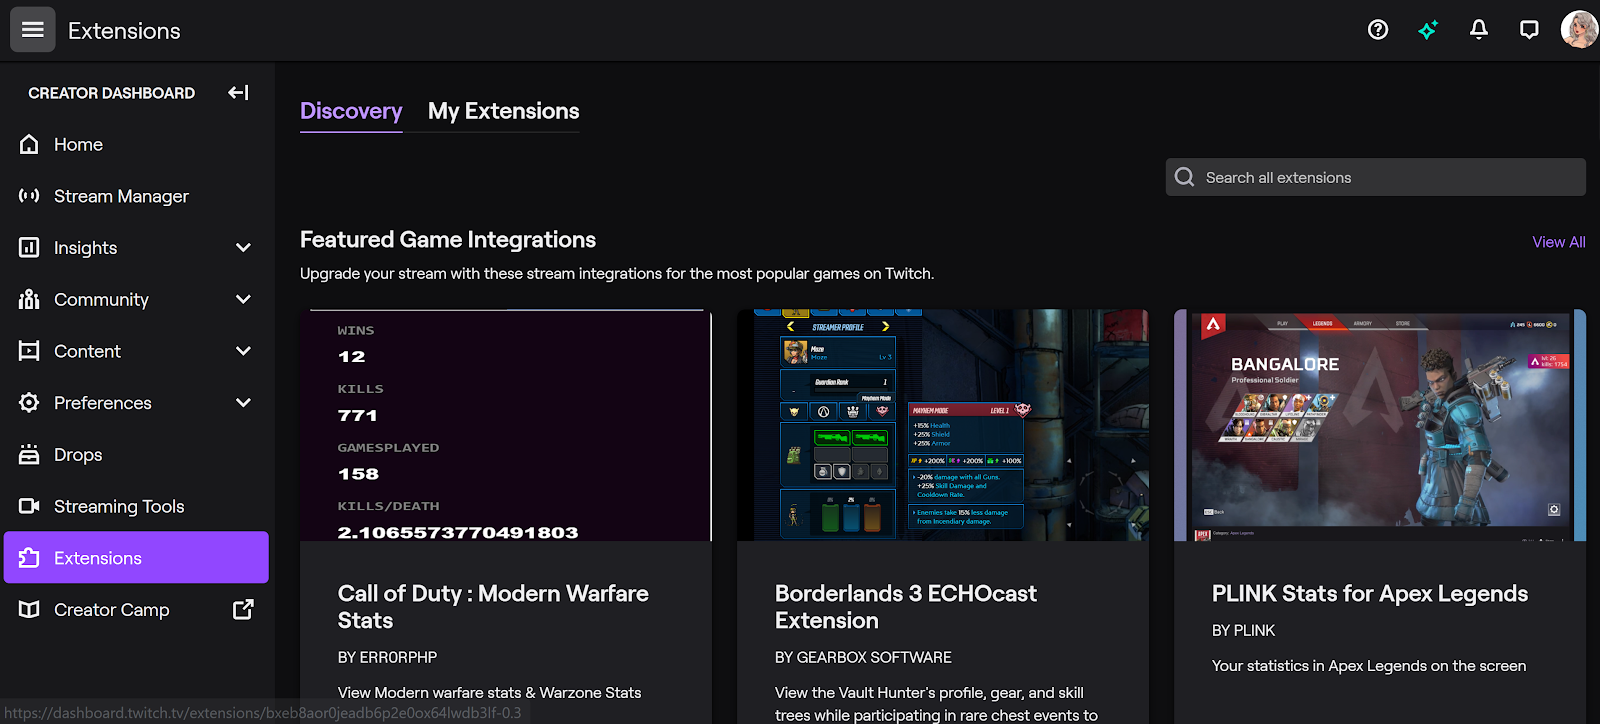This screenshot has width=1600, height=724.
Task: Click View All for featured integrations
Action: (x=1558, y=242)
